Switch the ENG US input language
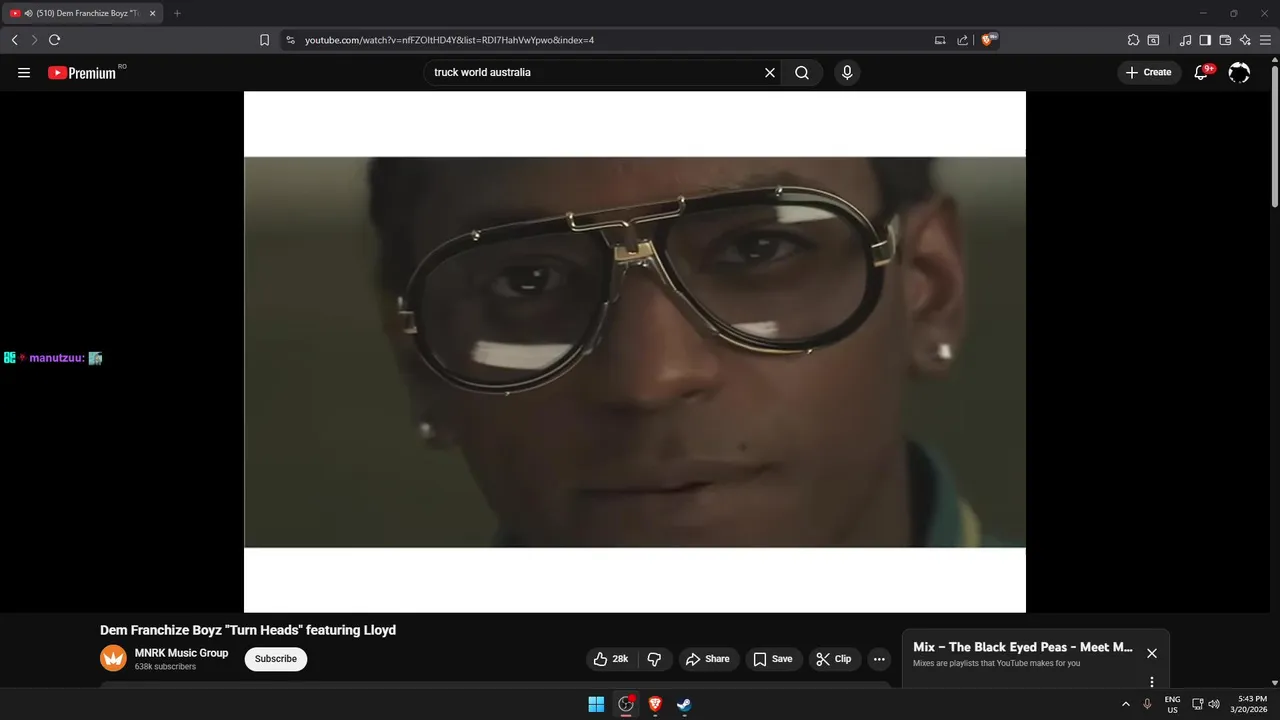The image size is (1280, 720). (x=1172, y=704)
